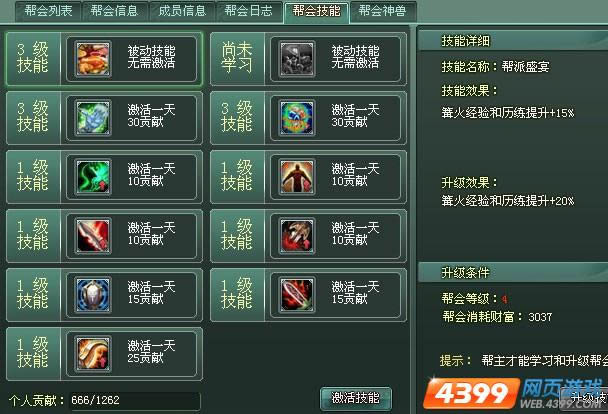Viewport: 608px width, 414px height.
Task: Click the 激活技能 button
Action: 356,398
